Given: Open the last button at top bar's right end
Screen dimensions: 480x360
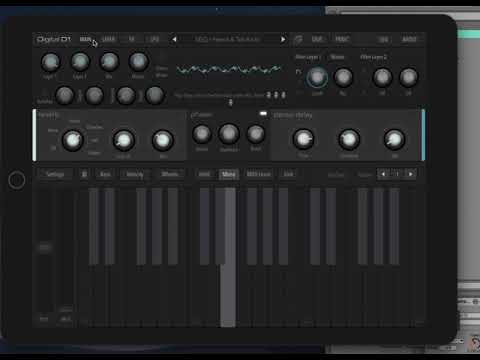Looking at the screenshot, I should (x=409, y=39).
